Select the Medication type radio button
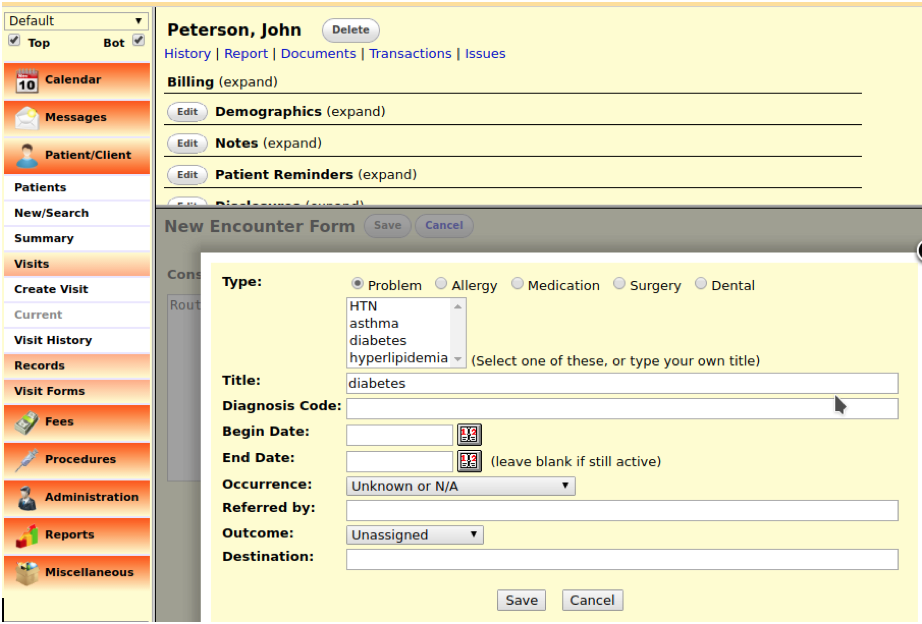922x624 pixels. coord(517,284)
